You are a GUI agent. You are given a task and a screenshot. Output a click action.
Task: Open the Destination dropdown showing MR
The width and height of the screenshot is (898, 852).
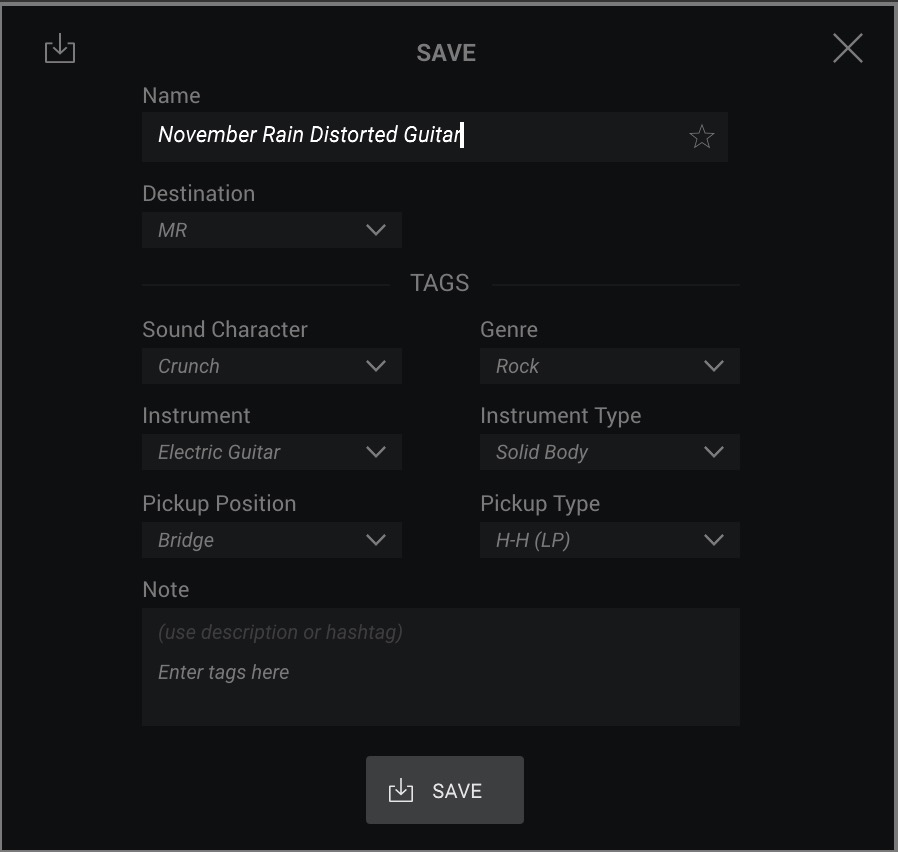pos(271,230)
